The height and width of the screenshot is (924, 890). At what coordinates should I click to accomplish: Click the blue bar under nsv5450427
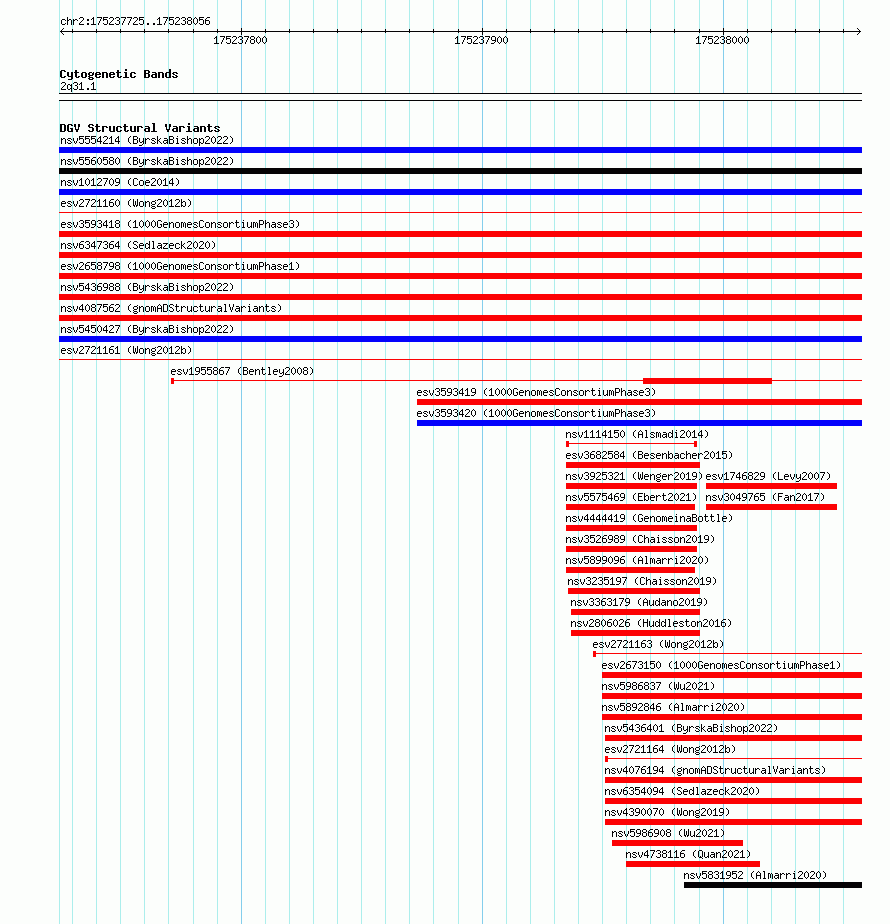click(460, 339)
